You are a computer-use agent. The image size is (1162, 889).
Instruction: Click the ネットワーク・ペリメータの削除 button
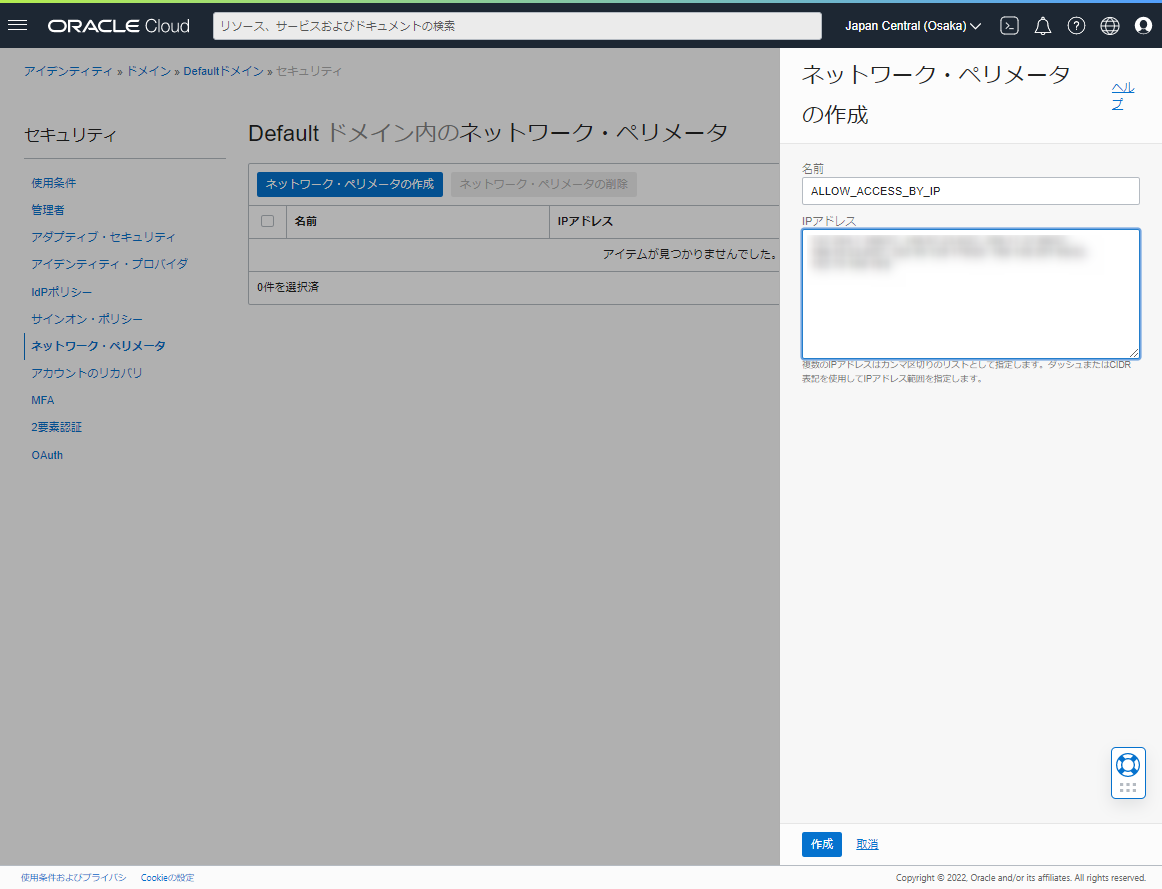tap(543, 184)
